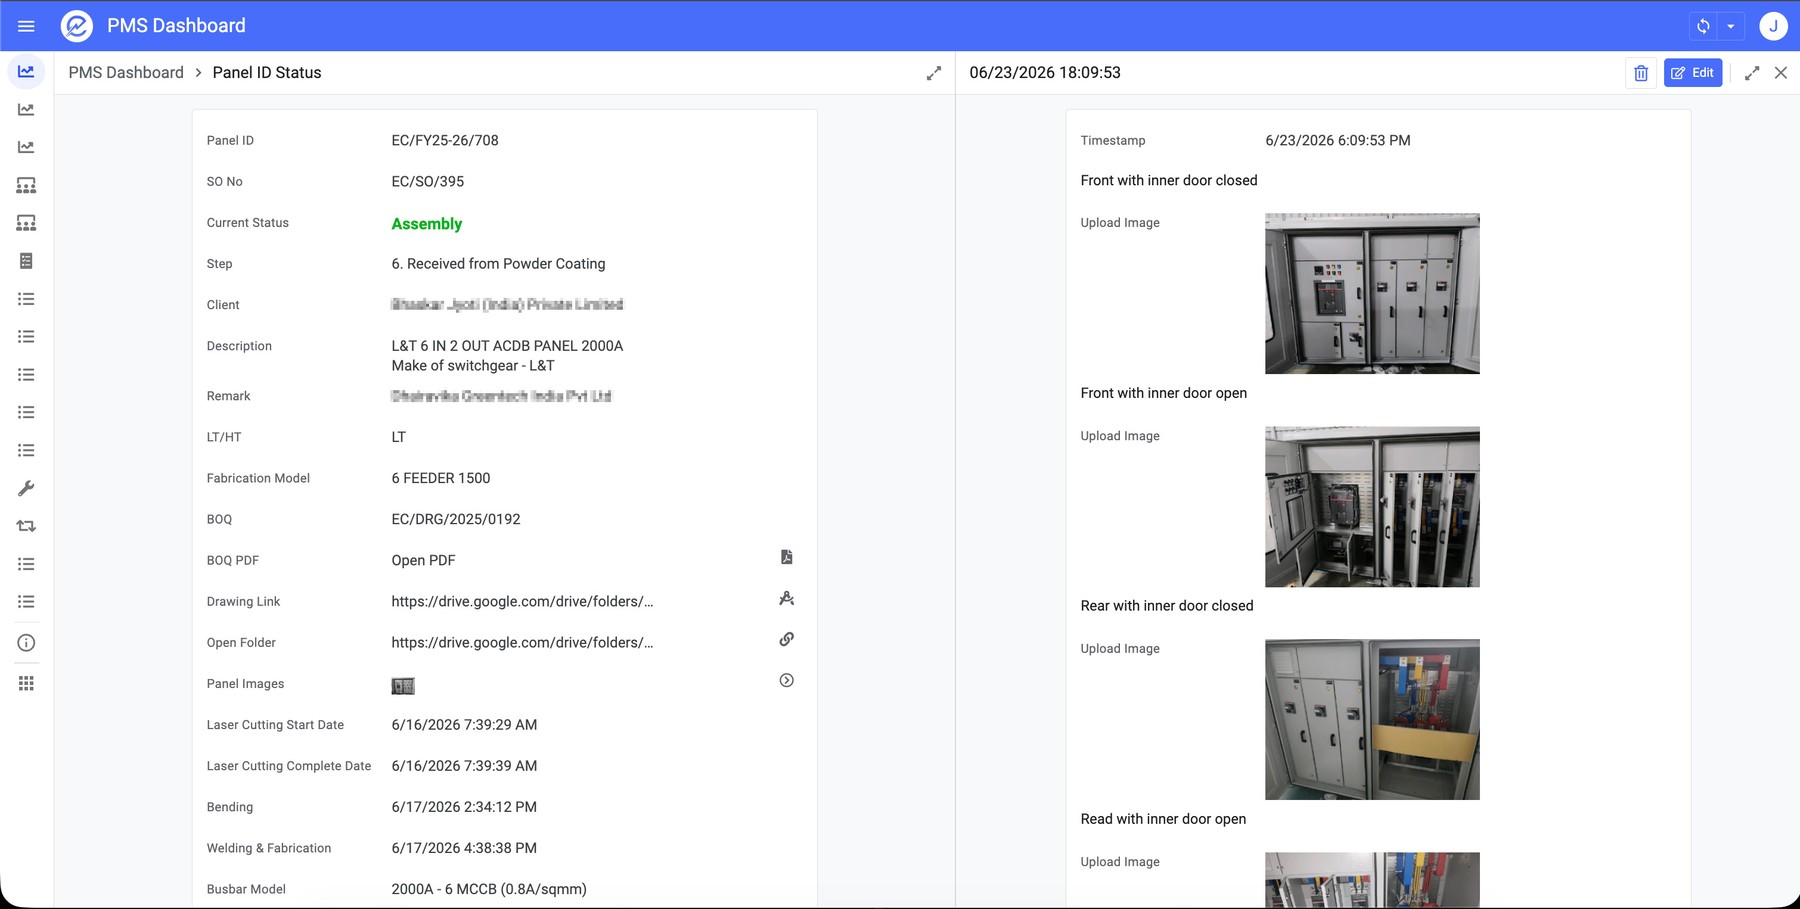Open the apps grid in the sidebar

coord(26,683)
